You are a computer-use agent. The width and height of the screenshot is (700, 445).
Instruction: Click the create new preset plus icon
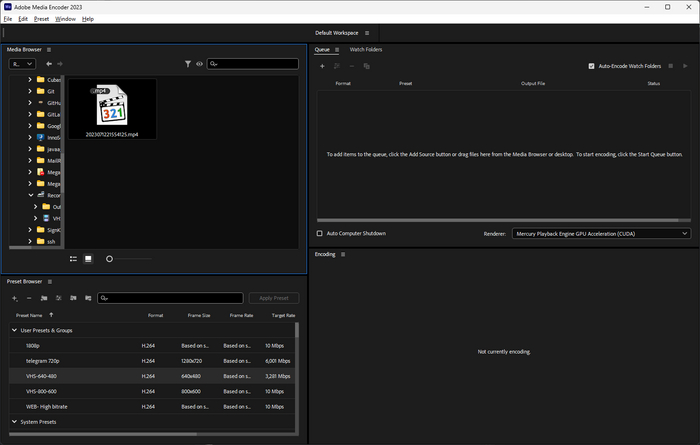(14, 298)
